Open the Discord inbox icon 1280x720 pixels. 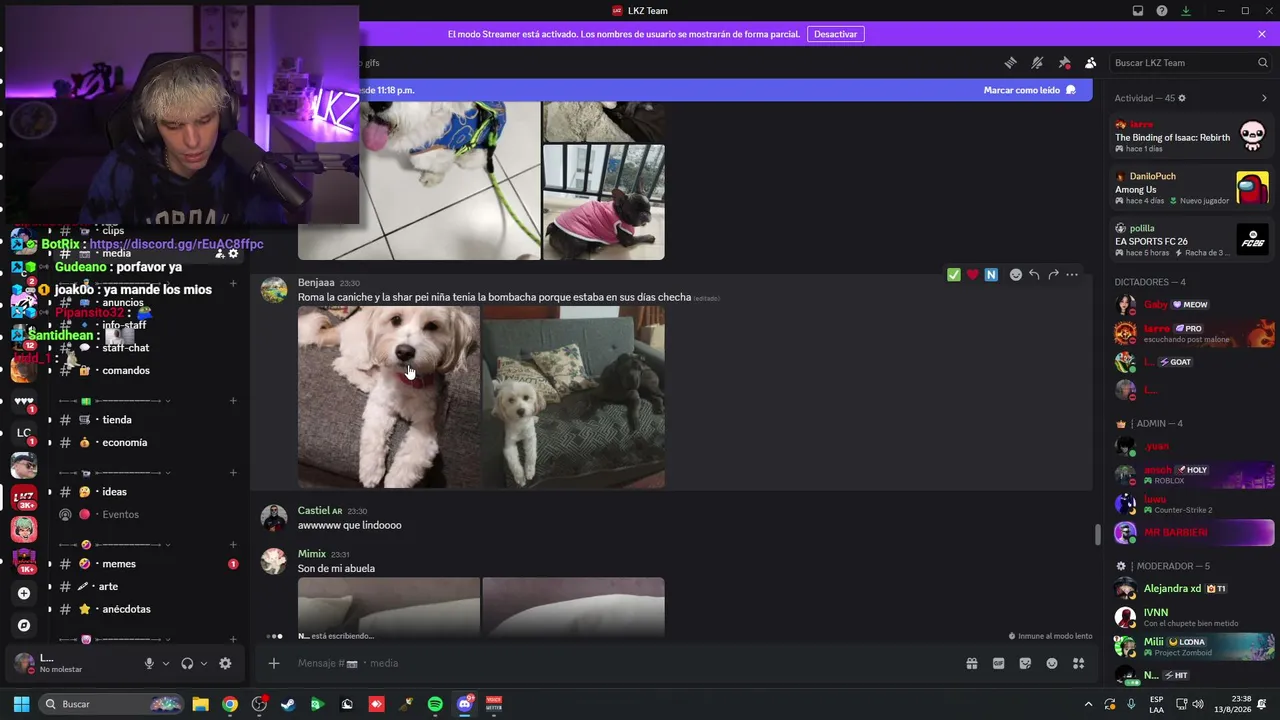pyautogui.click(x=1138, y=11)
